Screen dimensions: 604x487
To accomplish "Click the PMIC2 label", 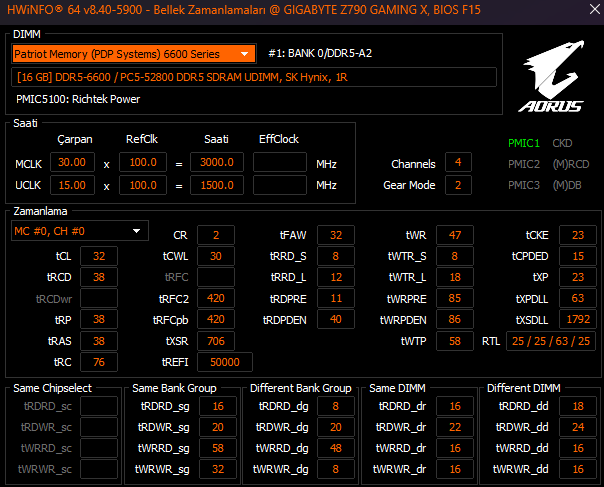I will [523, 164].
